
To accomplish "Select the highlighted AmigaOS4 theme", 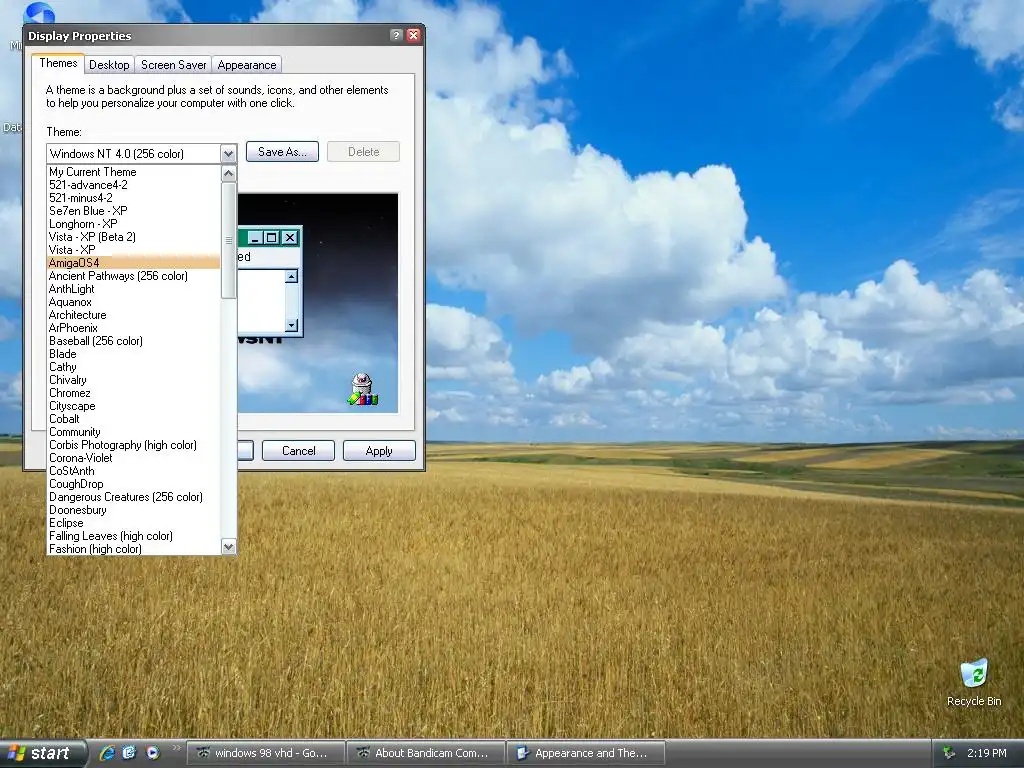I will [133, 263].
